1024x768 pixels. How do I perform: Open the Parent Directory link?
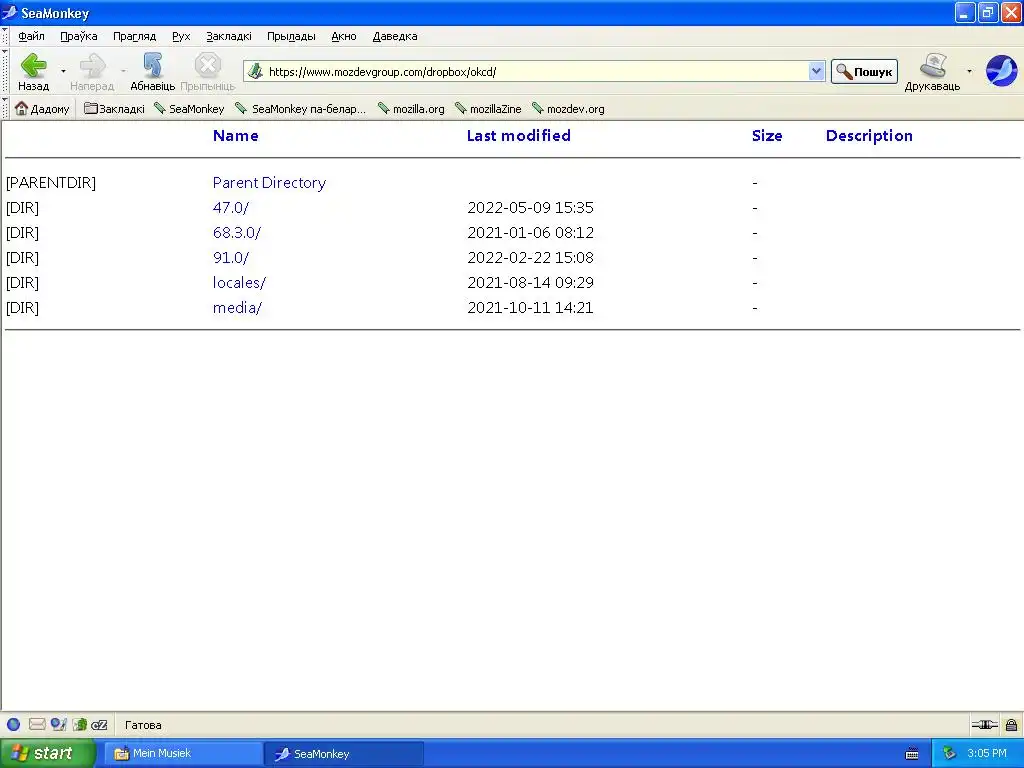coord(269,183)
